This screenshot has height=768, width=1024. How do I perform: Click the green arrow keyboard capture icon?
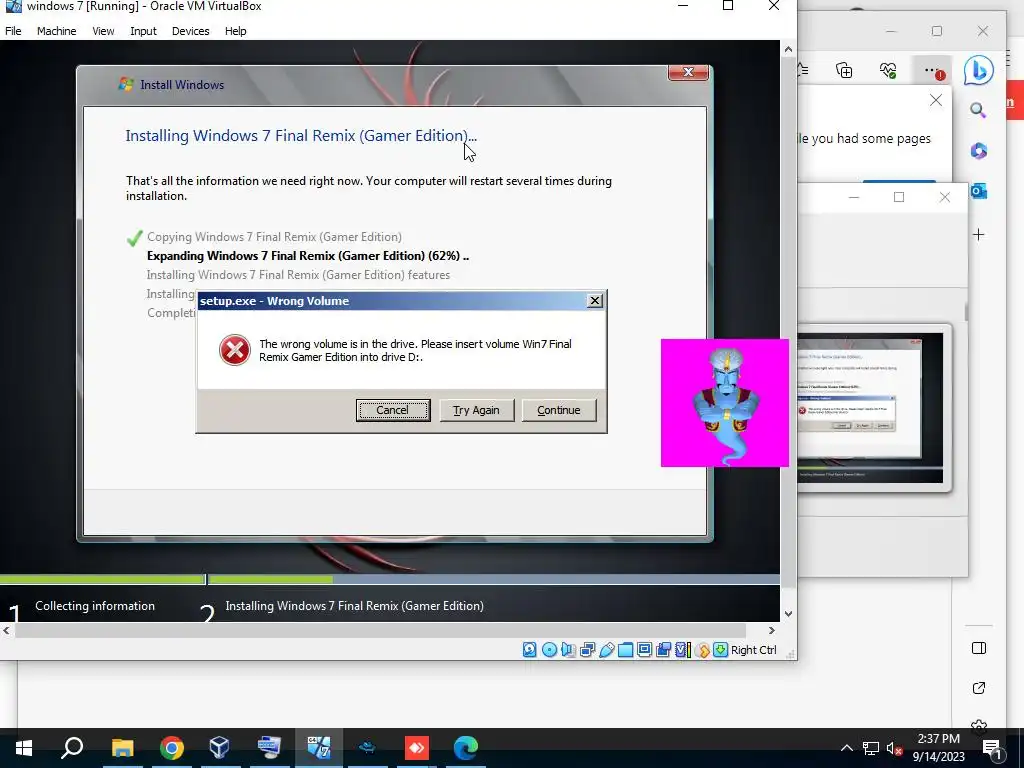[720, 650]
